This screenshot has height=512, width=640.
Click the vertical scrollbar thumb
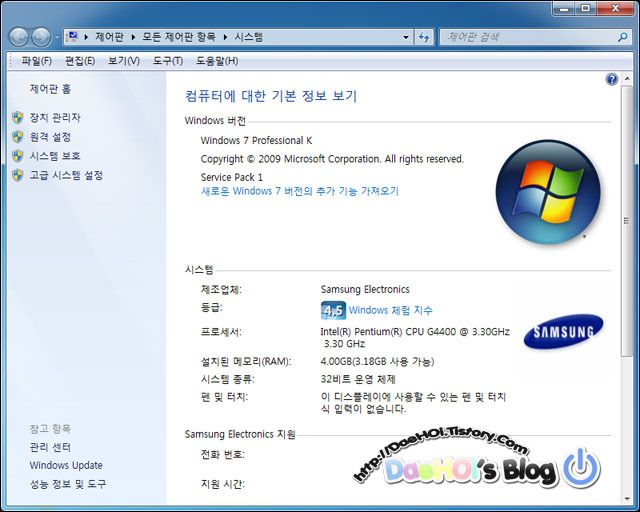pos(627,220)
